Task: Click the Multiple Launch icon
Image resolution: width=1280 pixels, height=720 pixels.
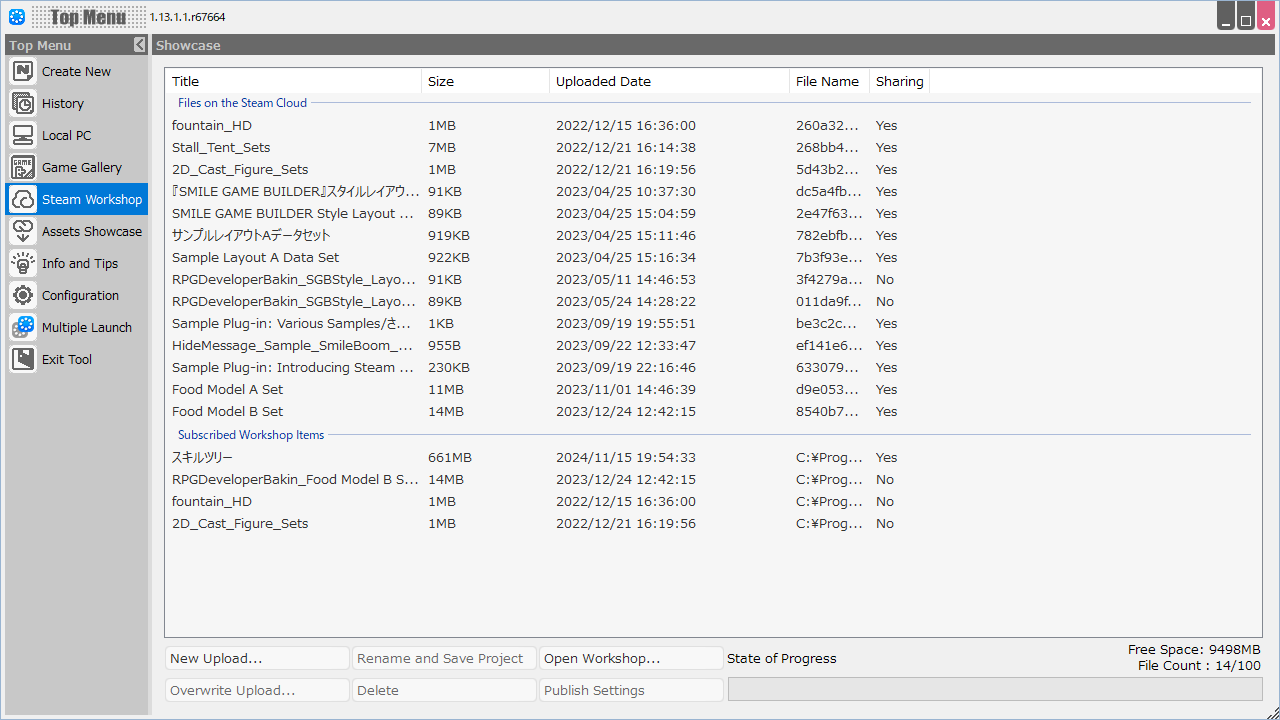Action: (x=23, y=328)
